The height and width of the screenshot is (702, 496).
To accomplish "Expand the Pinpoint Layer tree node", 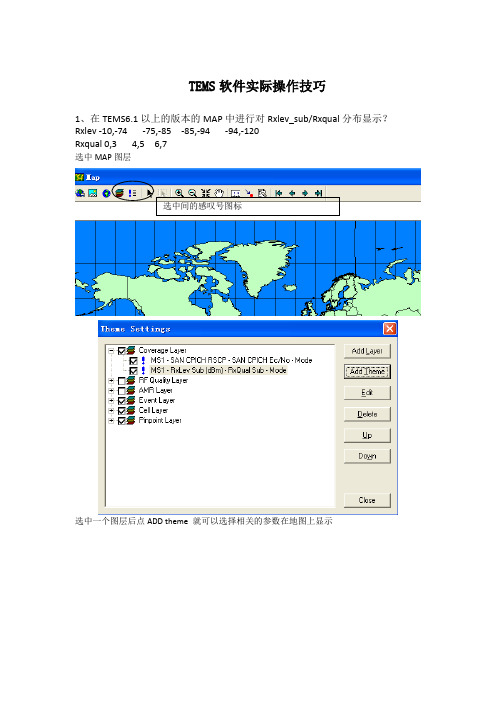I will point(111,421).
